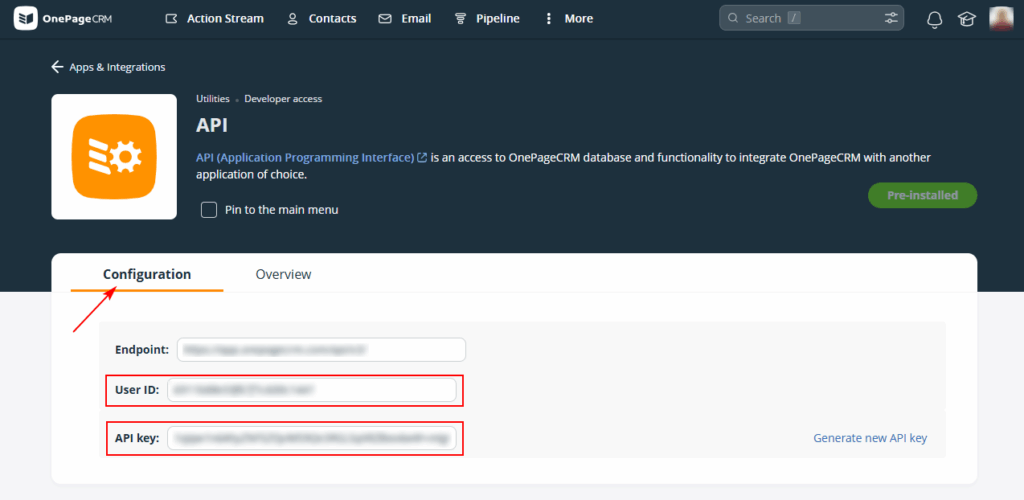This screenshot has width=1024, height=500.
Task: Click the search filter sliders icon
Action: [891, 18]
